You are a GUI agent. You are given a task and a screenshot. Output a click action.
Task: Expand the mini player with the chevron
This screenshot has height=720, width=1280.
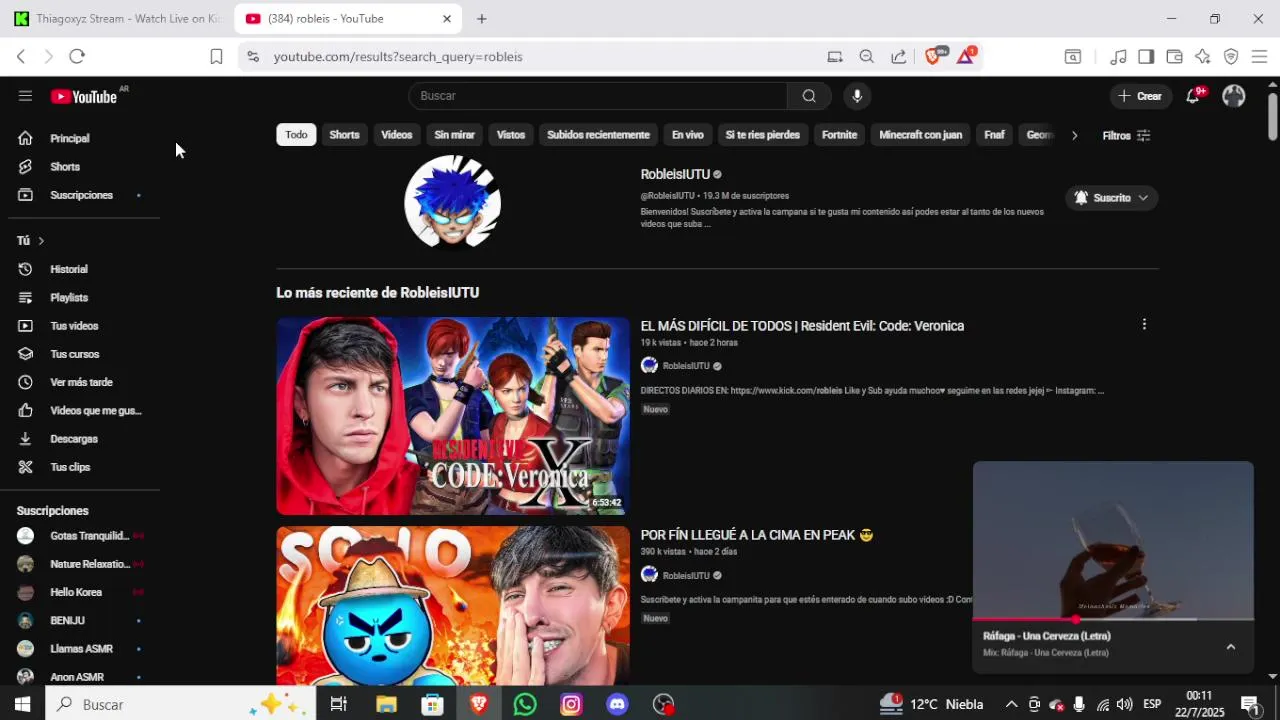1231,647
